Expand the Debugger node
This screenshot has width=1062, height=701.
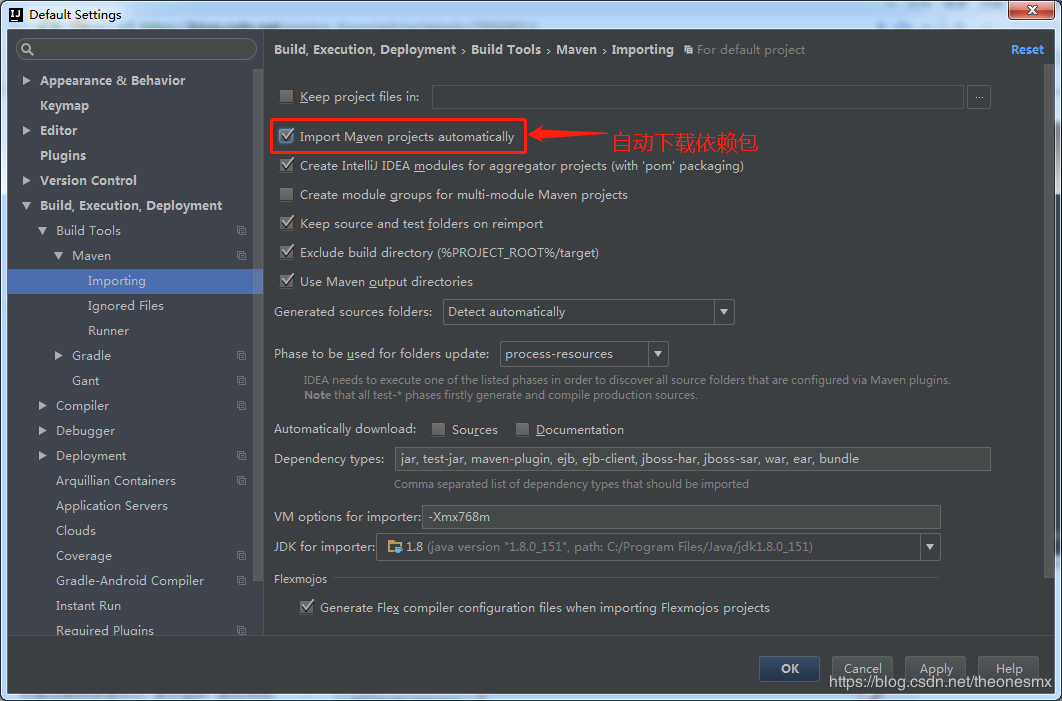[43, 431]
